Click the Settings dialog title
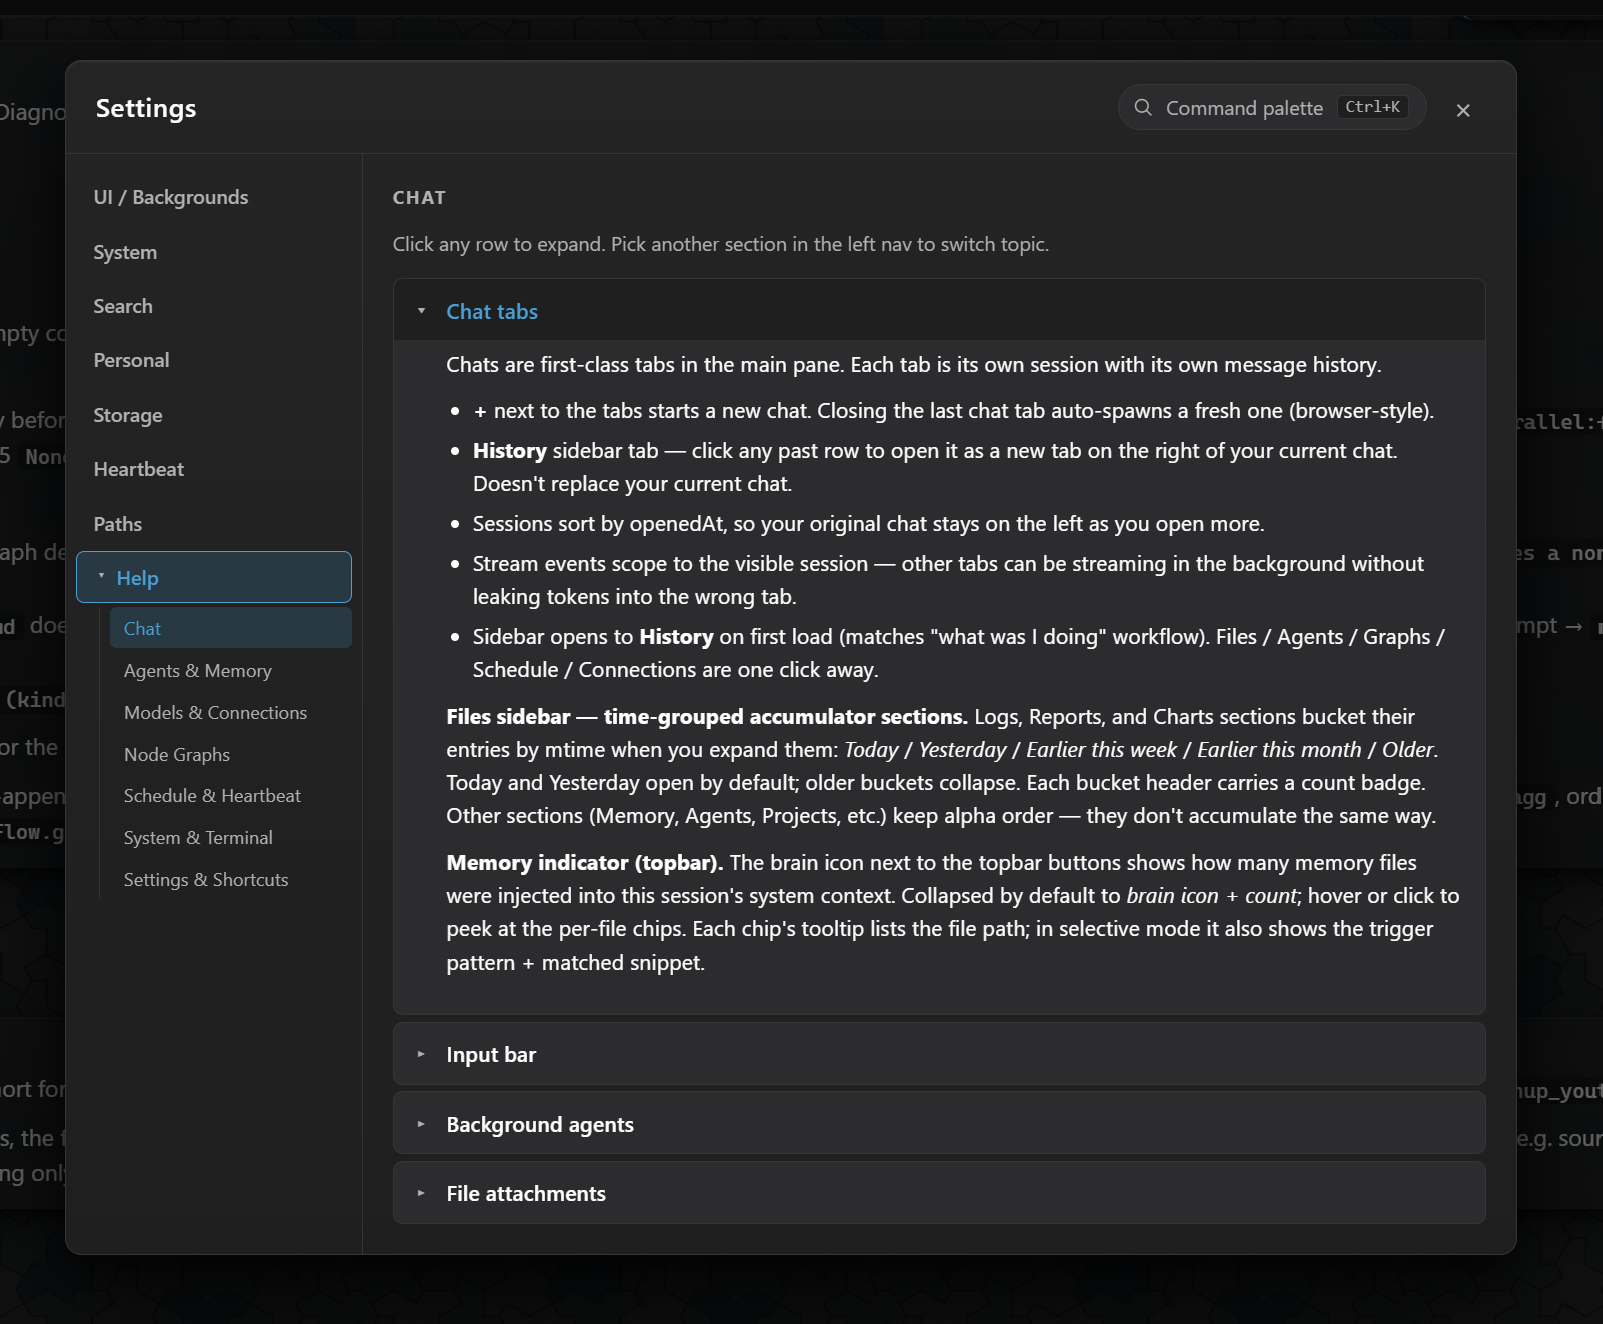The height and width of the screenshot is (1324, 1603). tap(146, 108)
